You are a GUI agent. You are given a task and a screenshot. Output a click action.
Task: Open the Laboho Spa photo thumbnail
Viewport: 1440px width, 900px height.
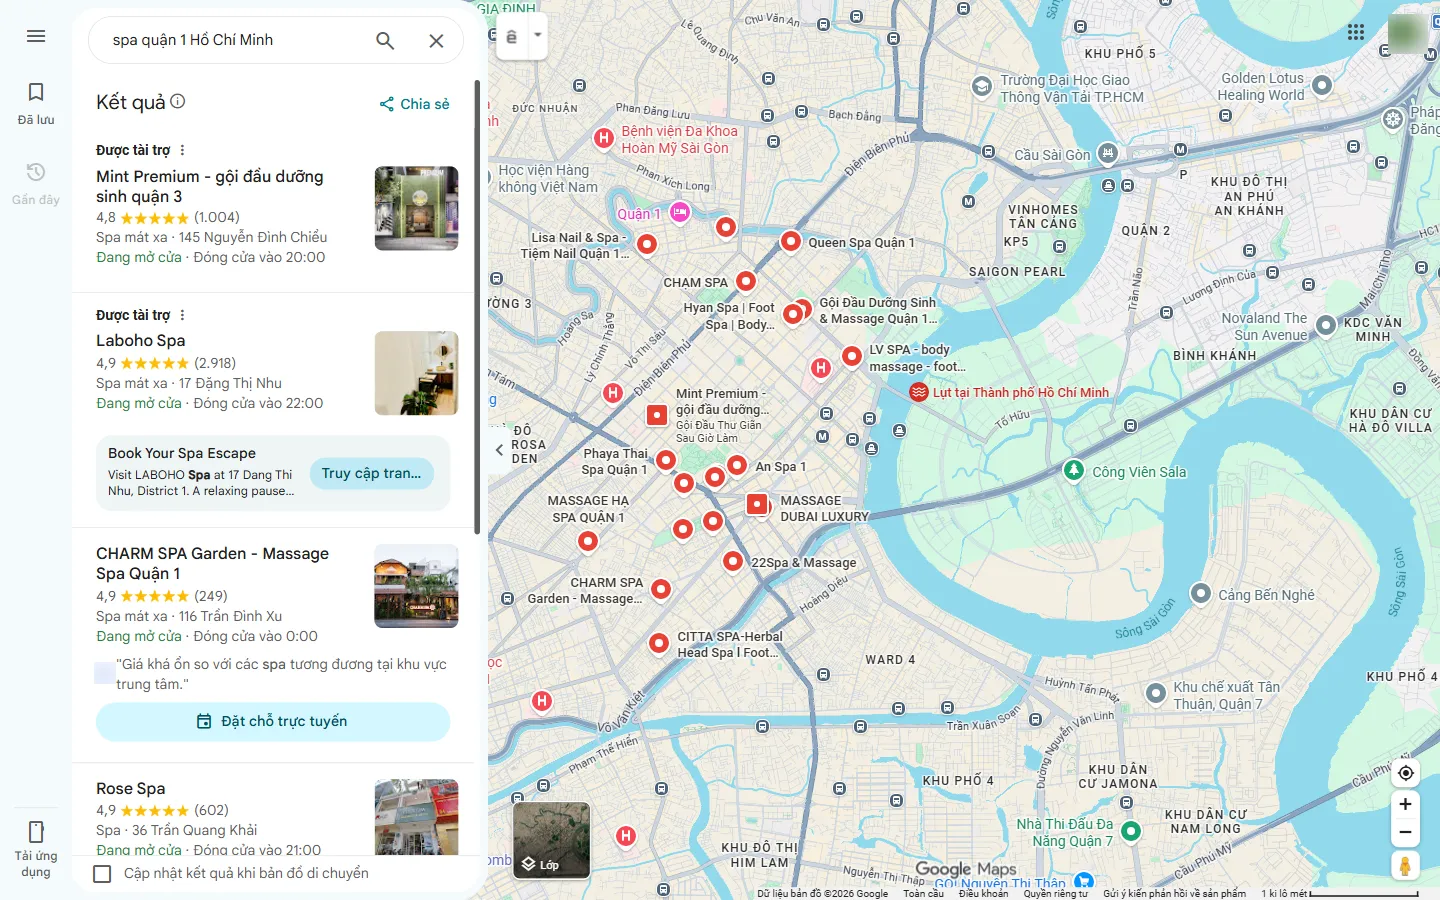[x=416, y=373]
